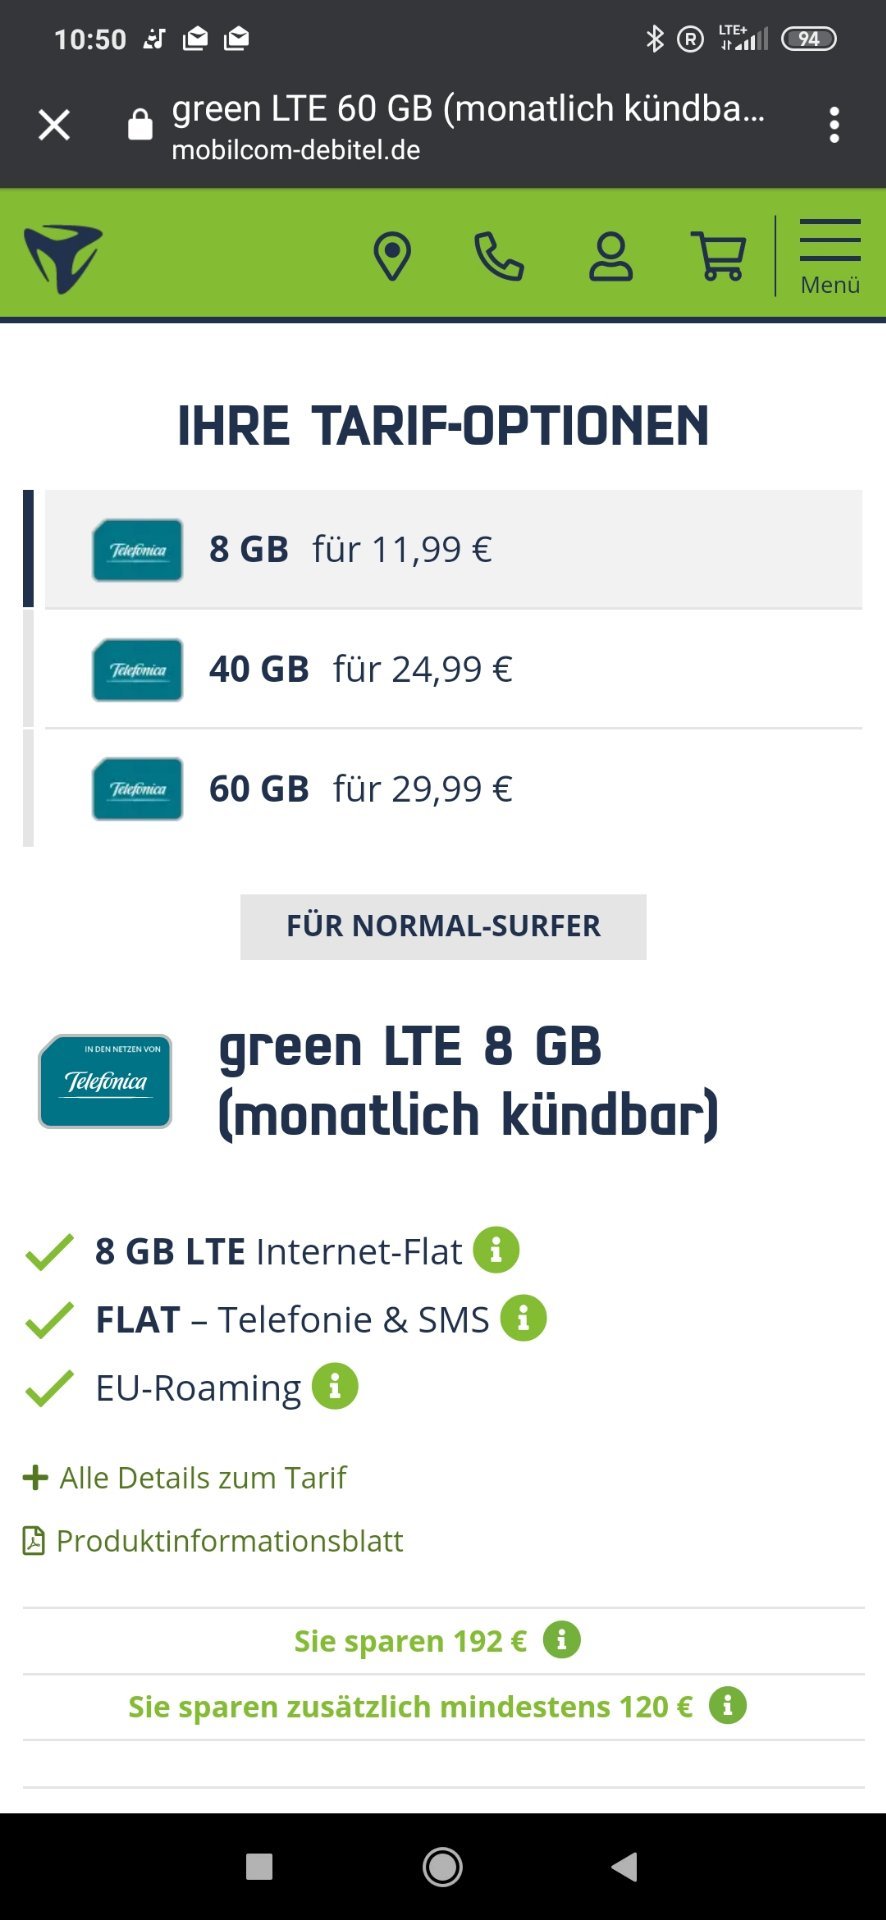
Task: Select the 60 GB für 29,99 € option
Action: [453, 789]
